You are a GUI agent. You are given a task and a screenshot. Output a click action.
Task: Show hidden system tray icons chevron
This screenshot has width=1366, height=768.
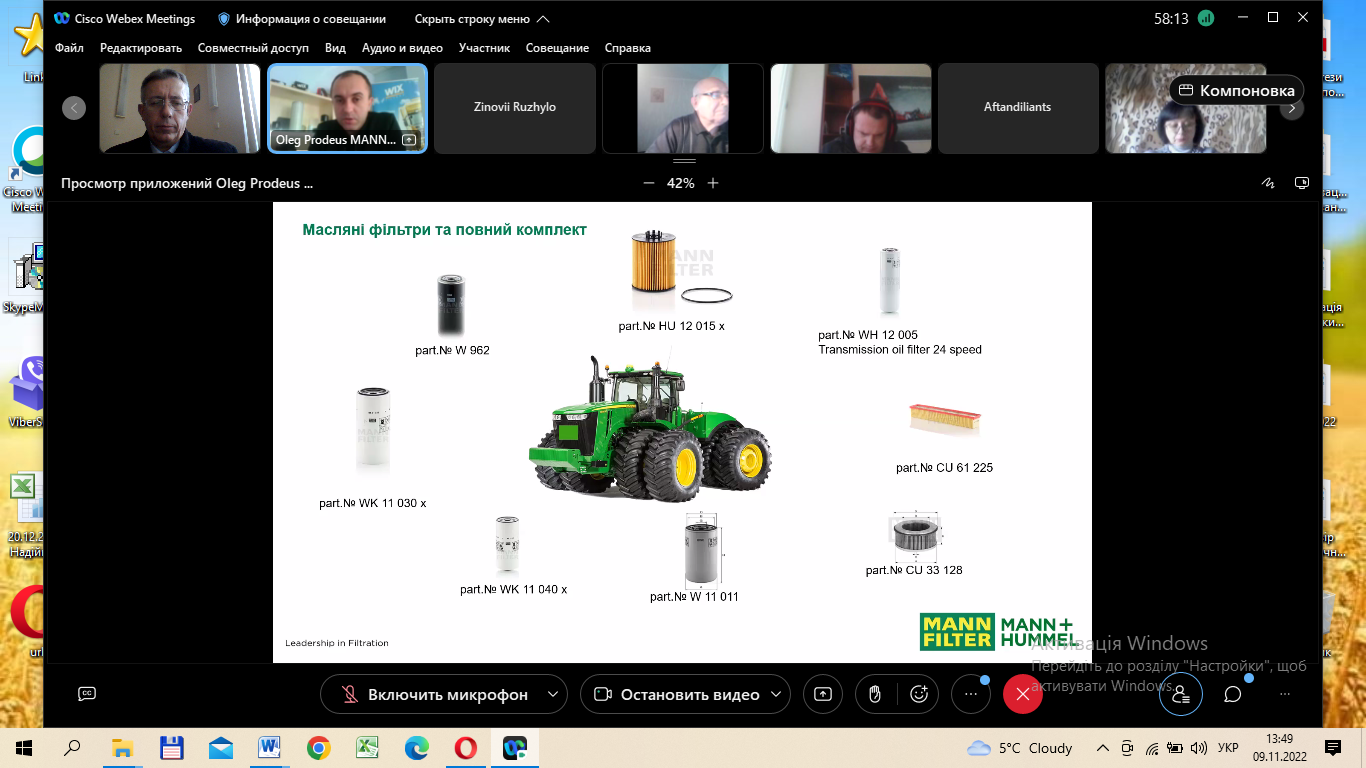coord(1103,748)
